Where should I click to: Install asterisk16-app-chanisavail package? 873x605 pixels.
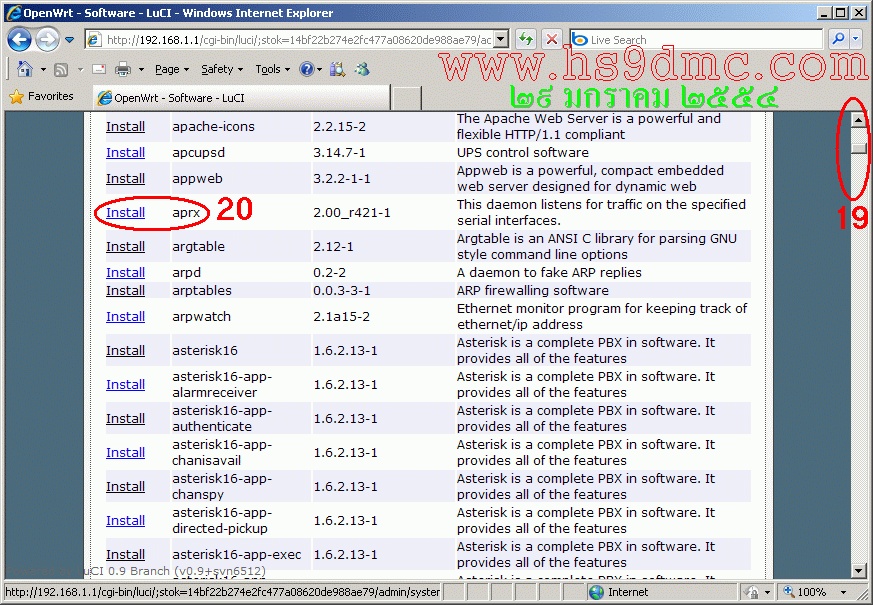click(125, 452)
